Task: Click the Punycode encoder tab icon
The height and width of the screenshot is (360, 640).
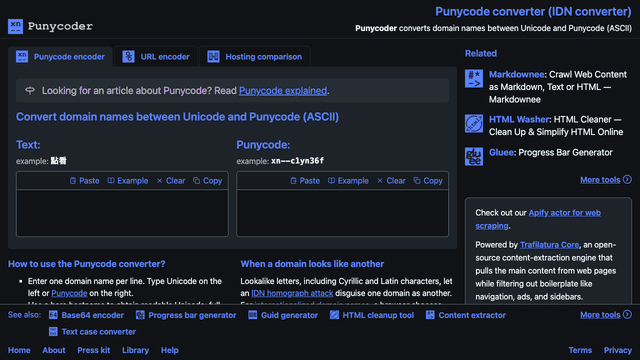Action: [22, 57]
